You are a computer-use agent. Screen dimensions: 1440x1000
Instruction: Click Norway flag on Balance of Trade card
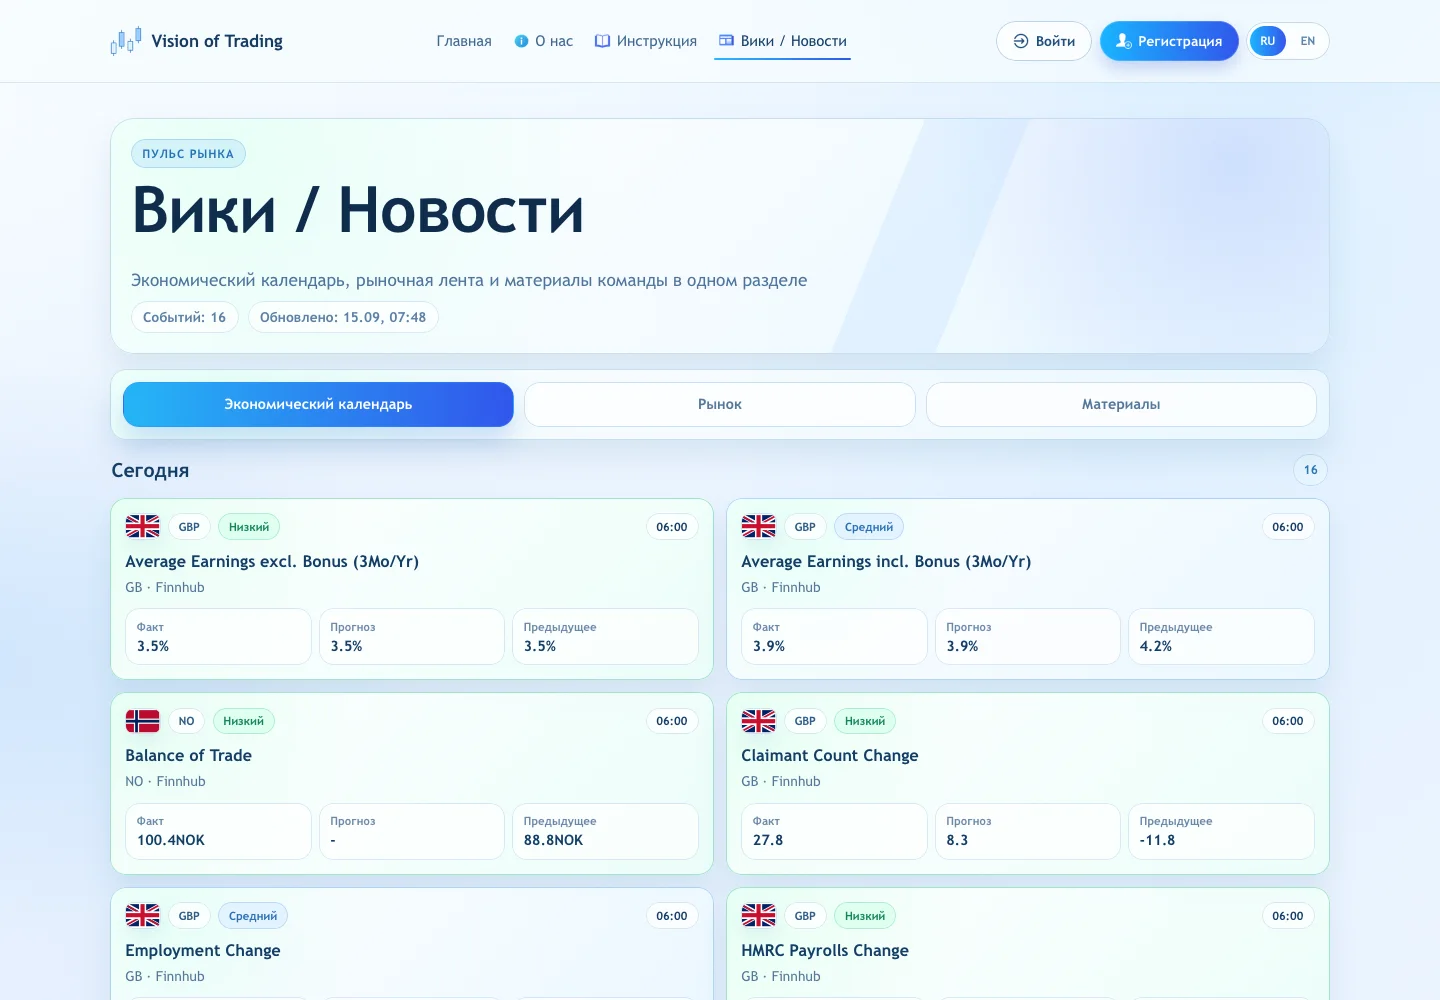point(143,720)
